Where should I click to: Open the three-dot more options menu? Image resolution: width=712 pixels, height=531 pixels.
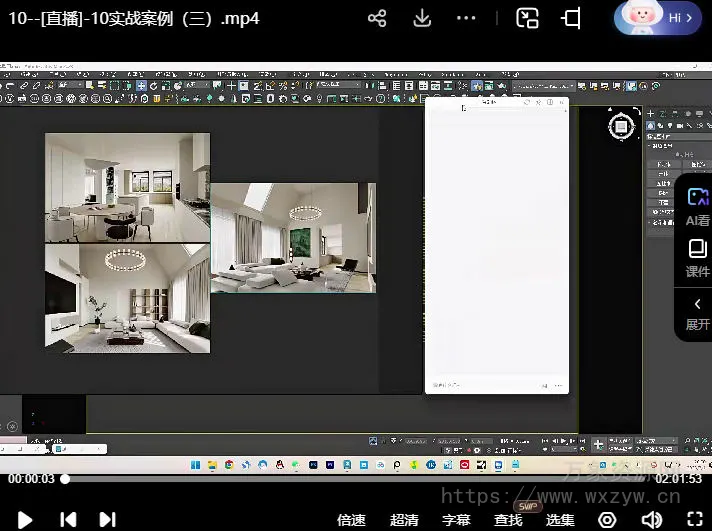tap(466, 19)
